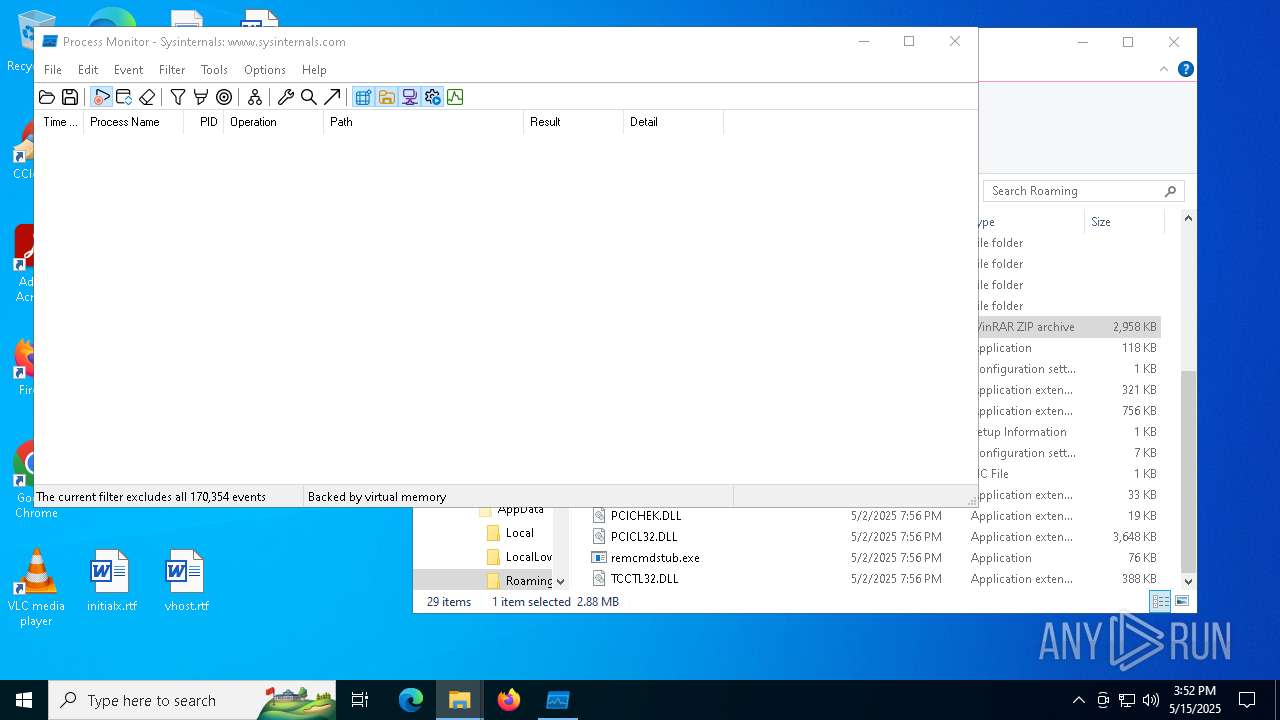Viewport: 1280px width, 720px height.
Task: Click the Process Name column header
Action: point(134,122)
